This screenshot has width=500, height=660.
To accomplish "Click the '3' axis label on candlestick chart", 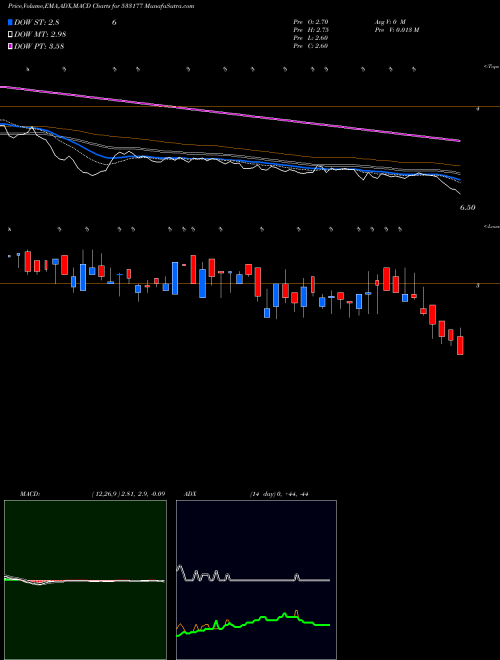I will click(x=478, y=286).
